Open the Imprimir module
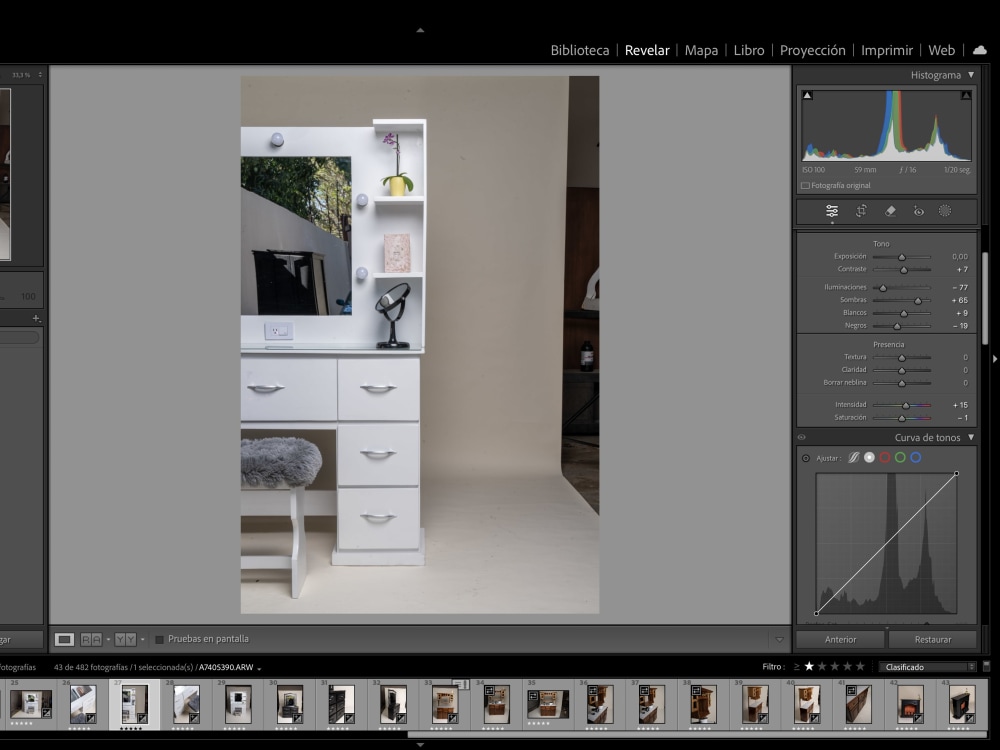The image size is (1000, 750). click(886, 50)
